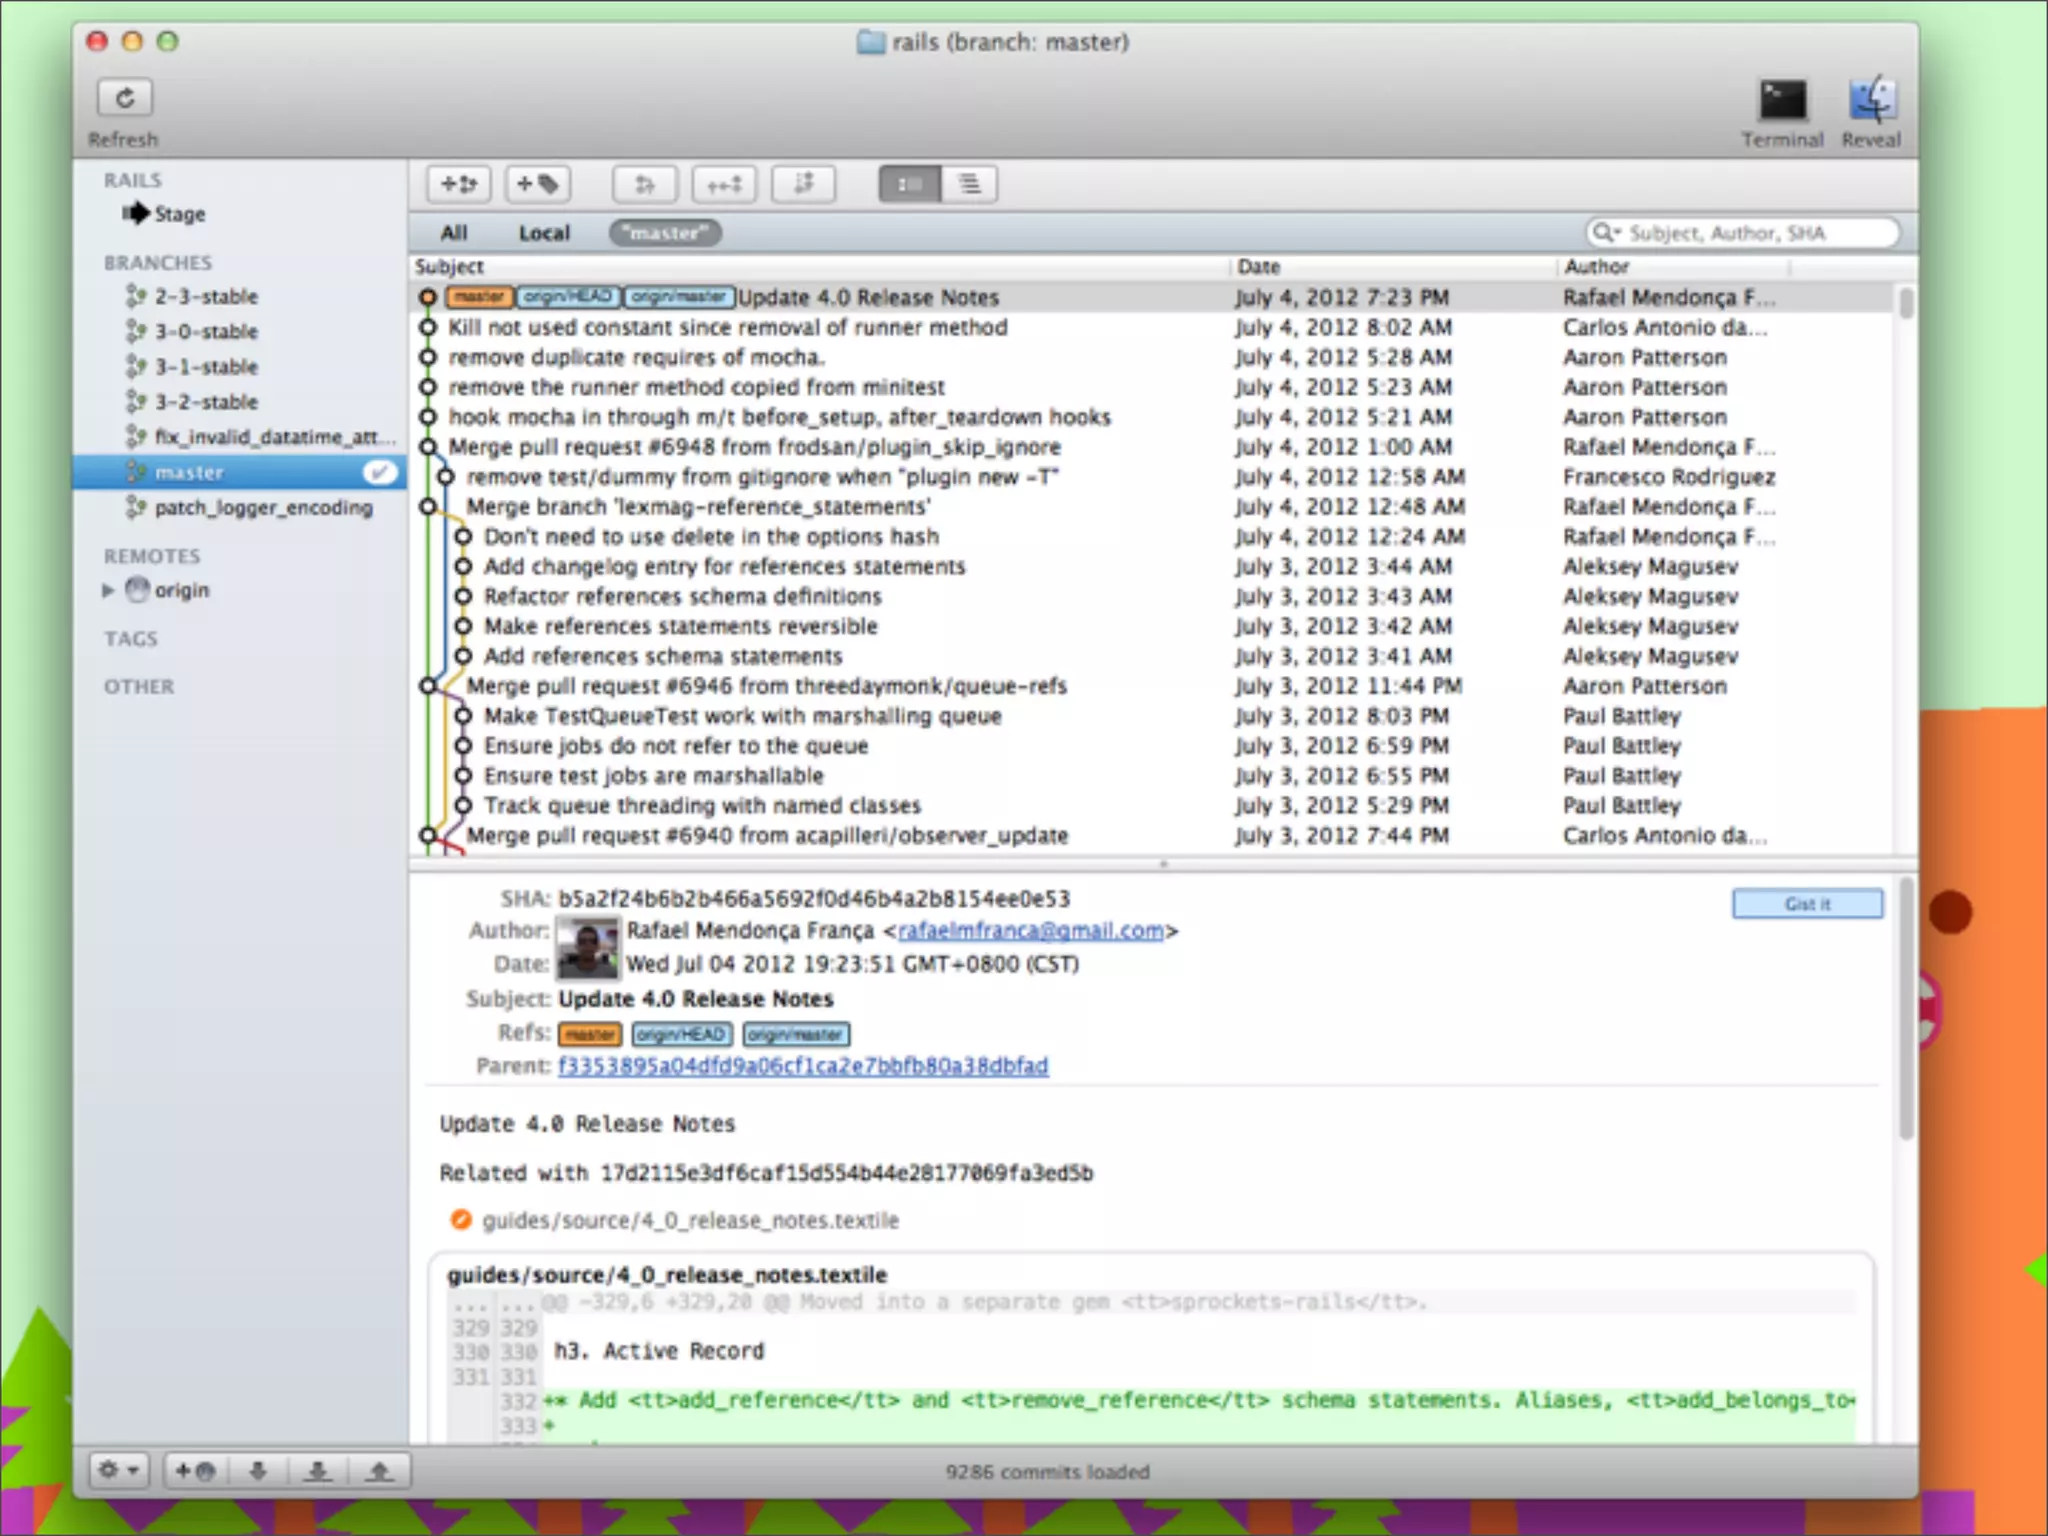Click the add remote plus-globe icon
Viewport: 2048px width, 1536px height.
click(x=196, y=1471)
